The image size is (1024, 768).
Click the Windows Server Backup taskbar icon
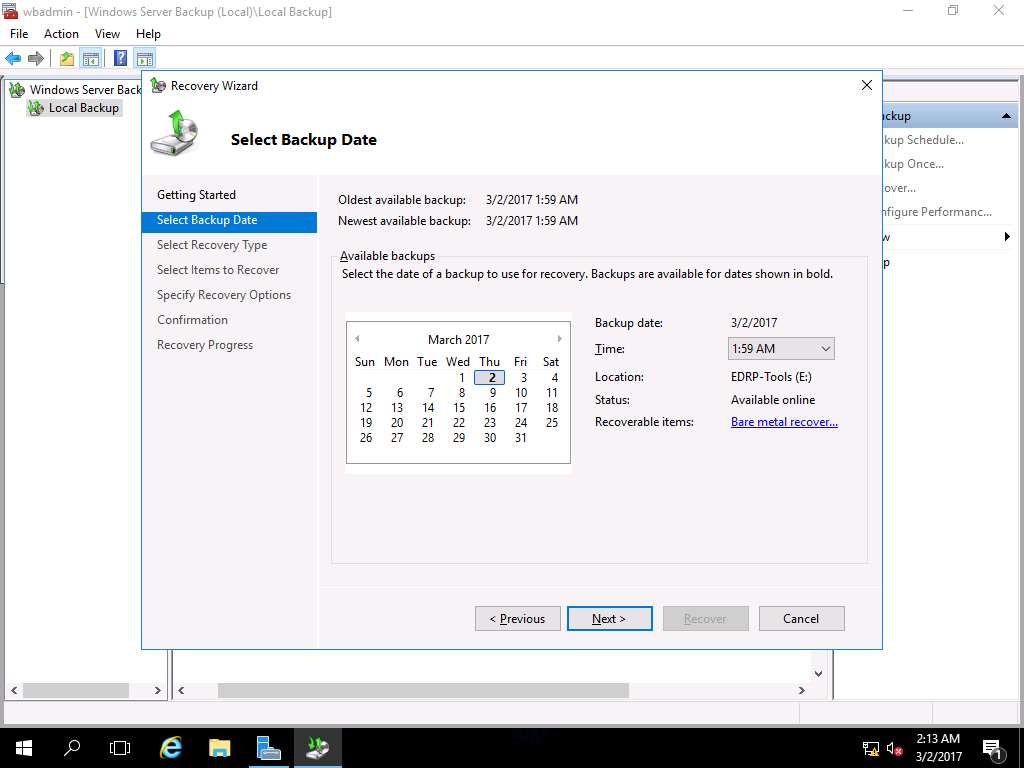coord(317,748)
